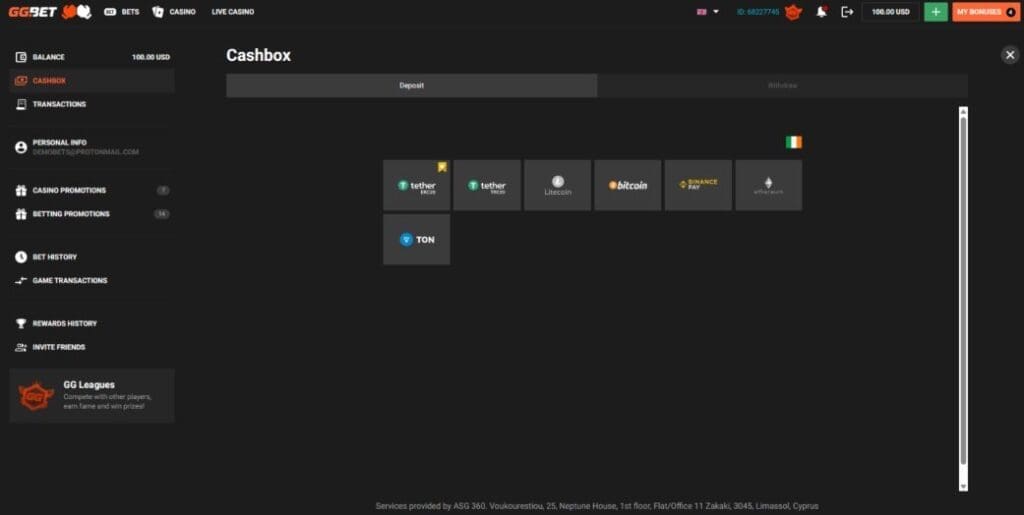Open notifications bell icon

pos(821,12)
